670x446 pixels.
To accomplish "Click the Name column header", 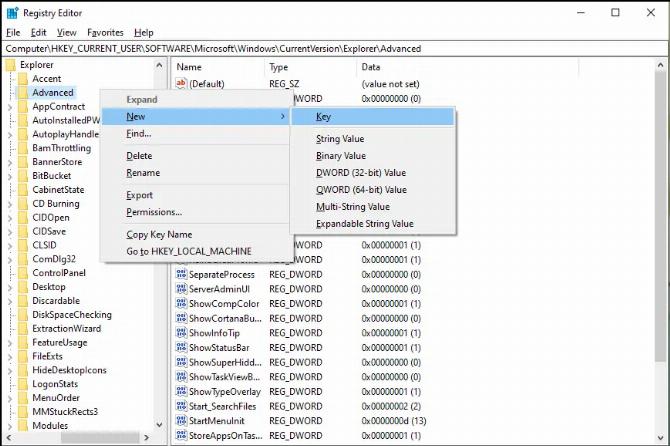I will click(219, 67).
